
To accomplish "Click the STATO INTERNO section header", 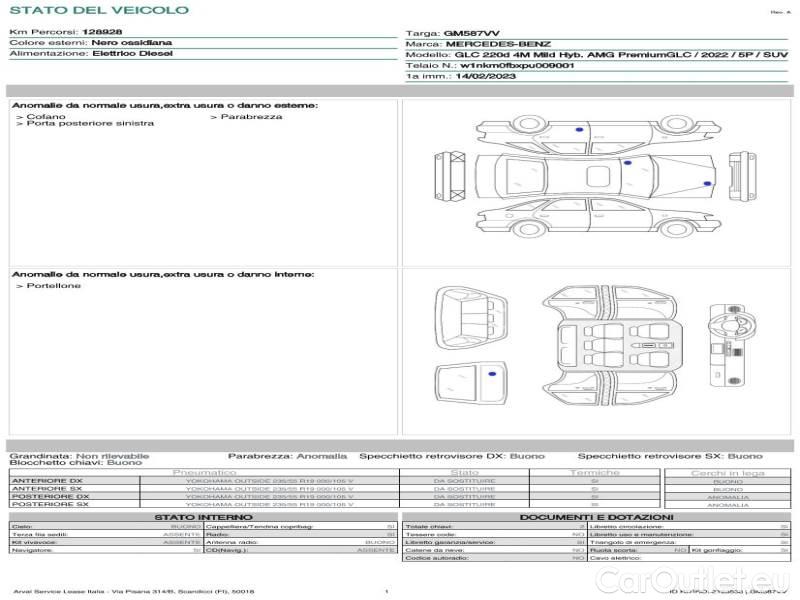I will click(197, 517).
